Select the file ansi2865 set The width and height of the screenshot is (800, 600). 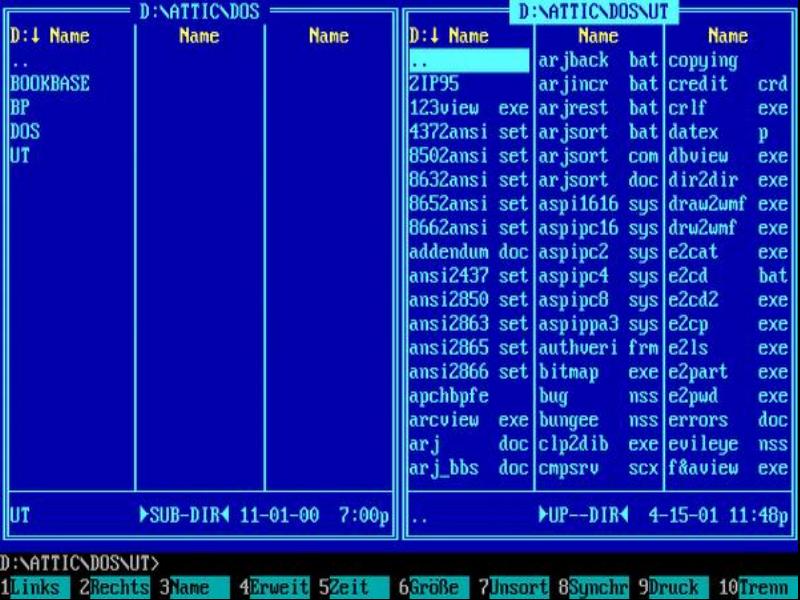(469, 347)
